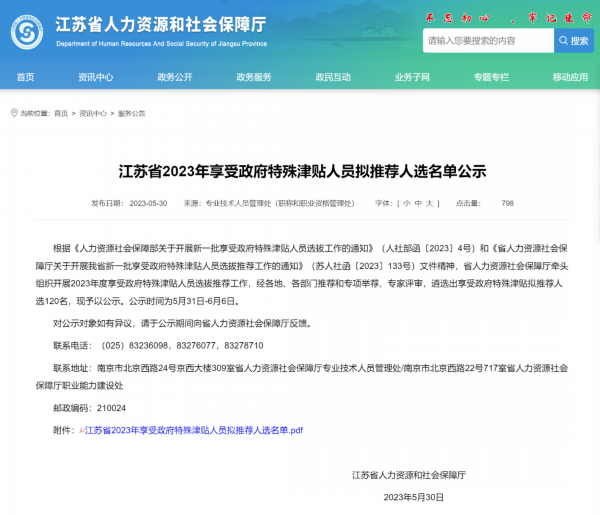
Task: Set font size to 大
Action: [430, 203]
